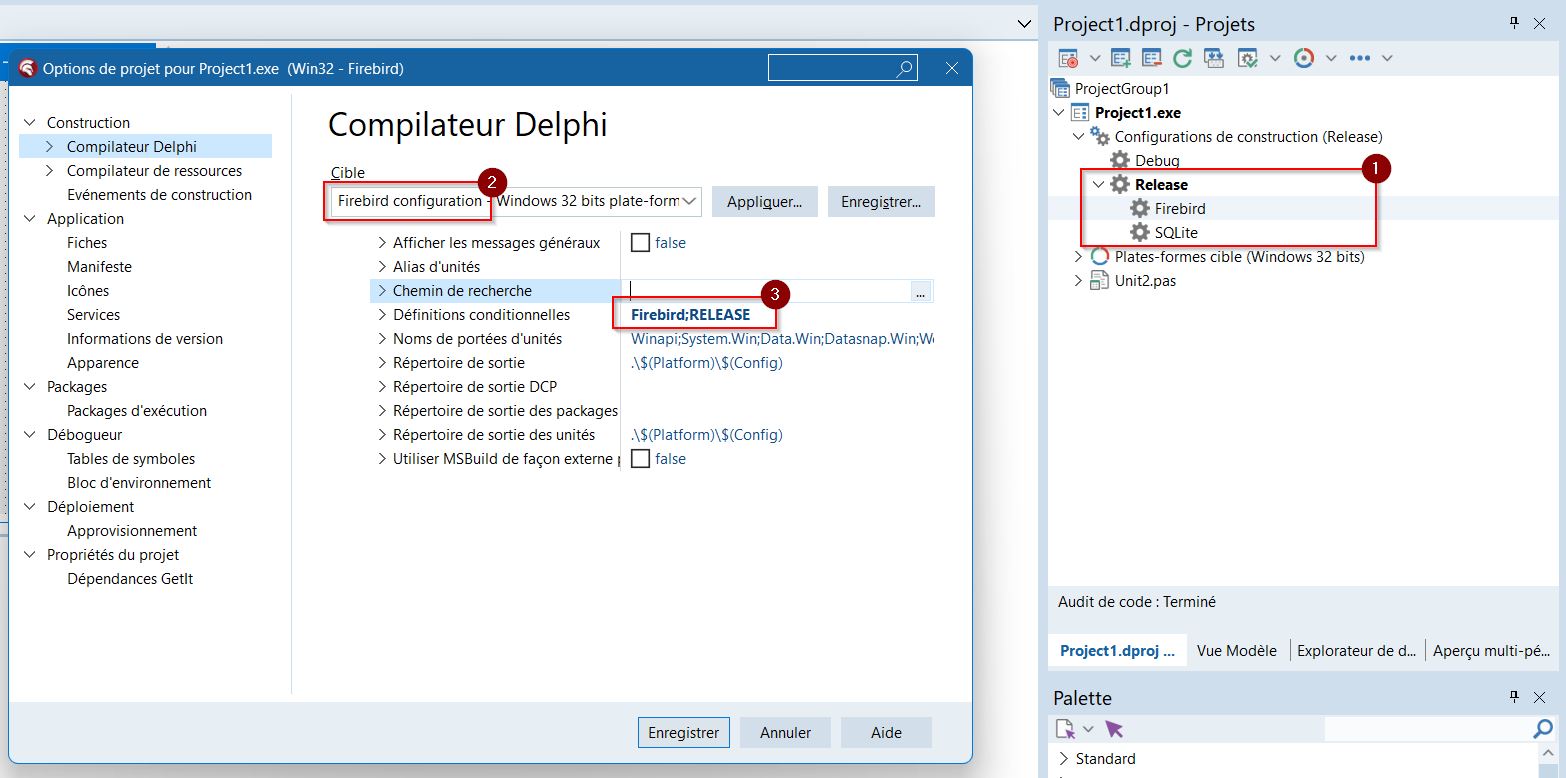Collapse the Project1.exe node in project tree
Image resolution: width=1566 pixels, height=778 pixels.
point(1060,113)
